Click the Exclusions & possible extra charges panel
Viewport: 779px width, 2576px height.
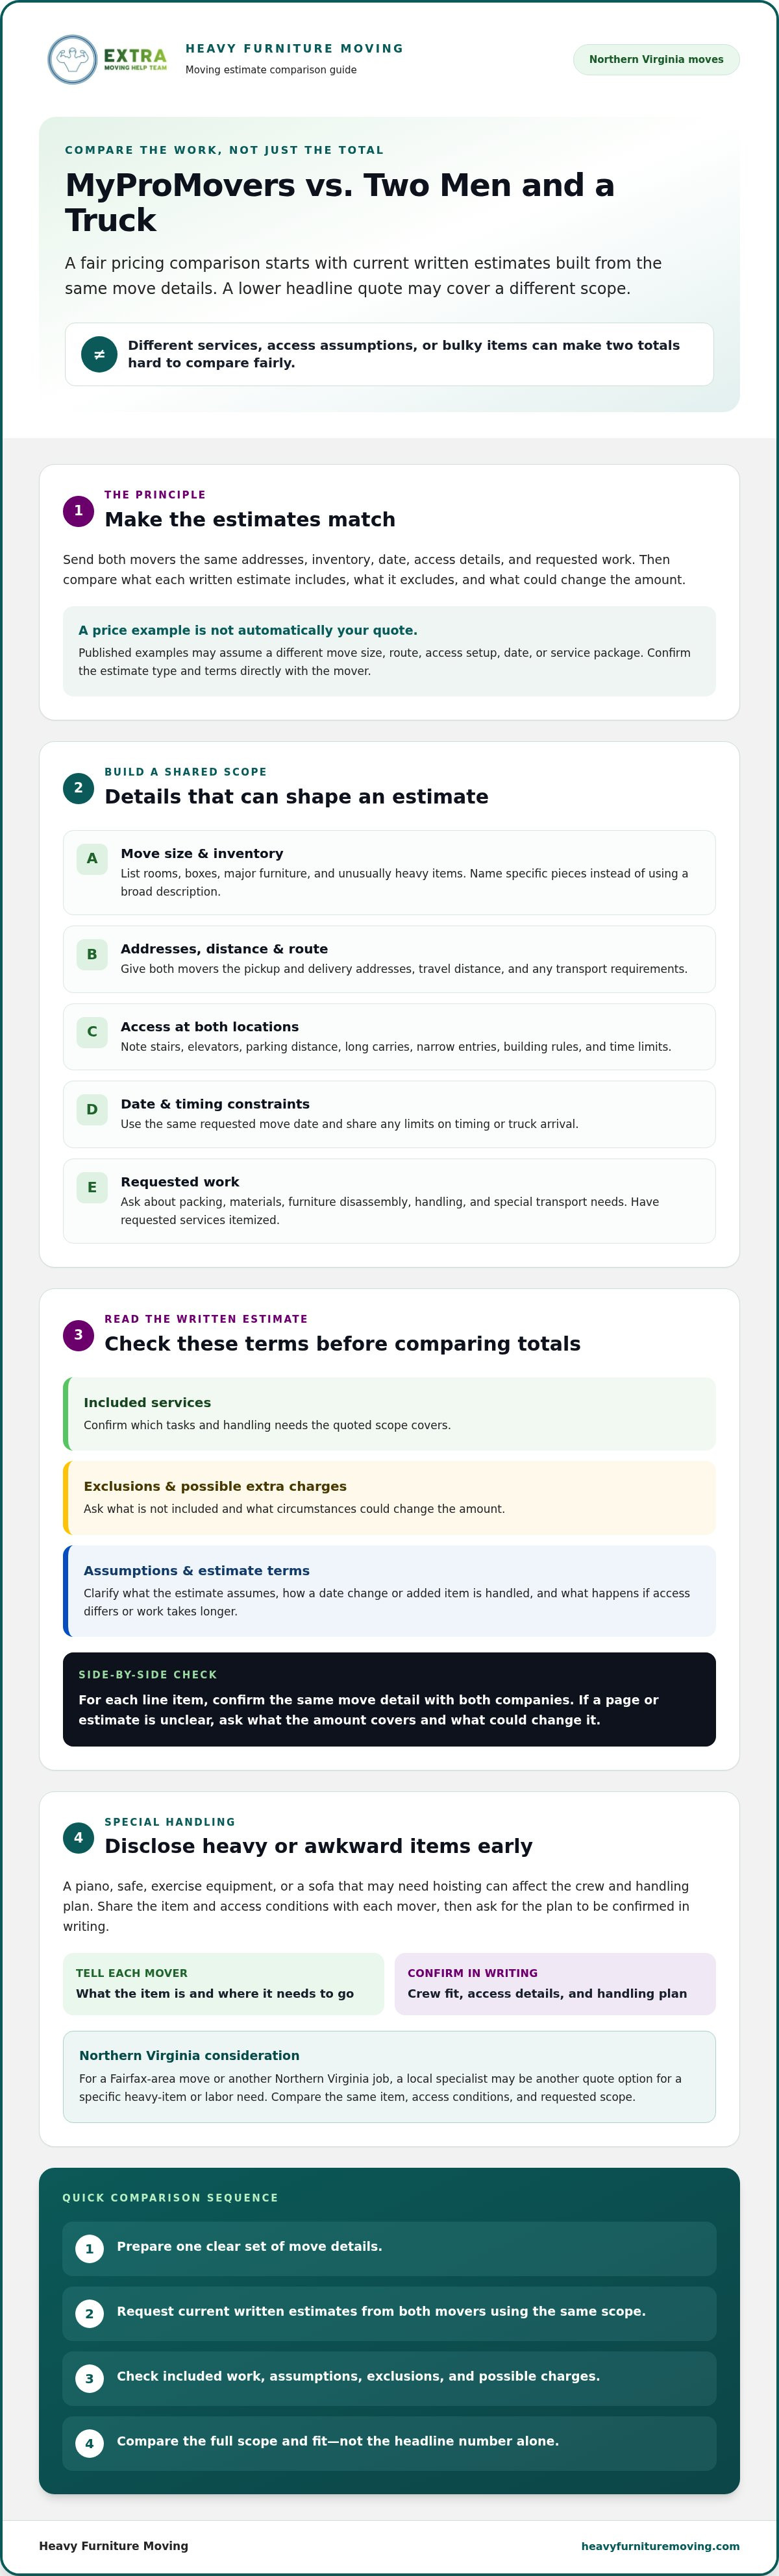[x=389, y=1497]
